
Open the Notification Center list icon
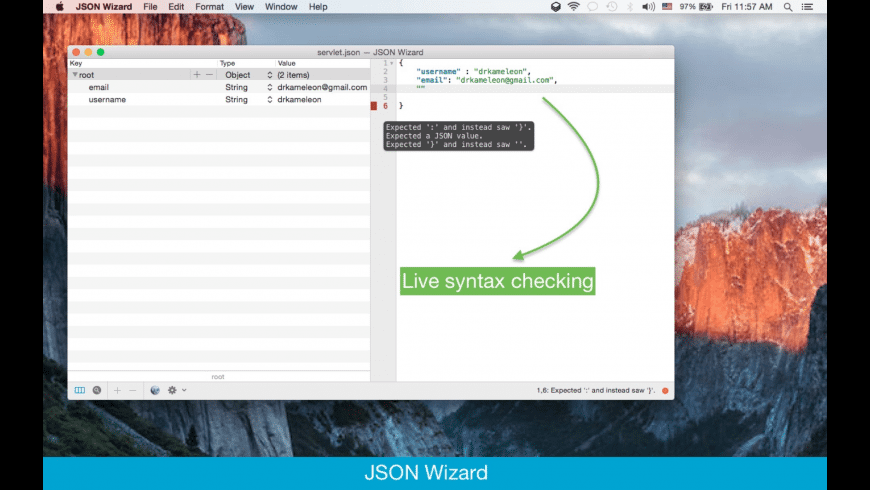808,7
